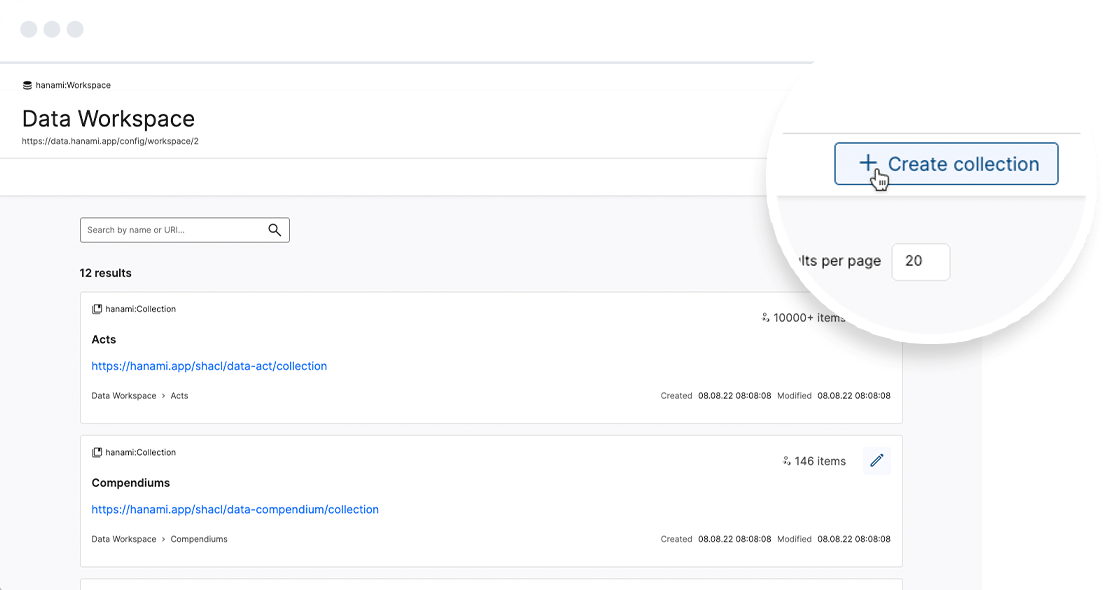Click the results per page box showing 20

coord(920,261)
